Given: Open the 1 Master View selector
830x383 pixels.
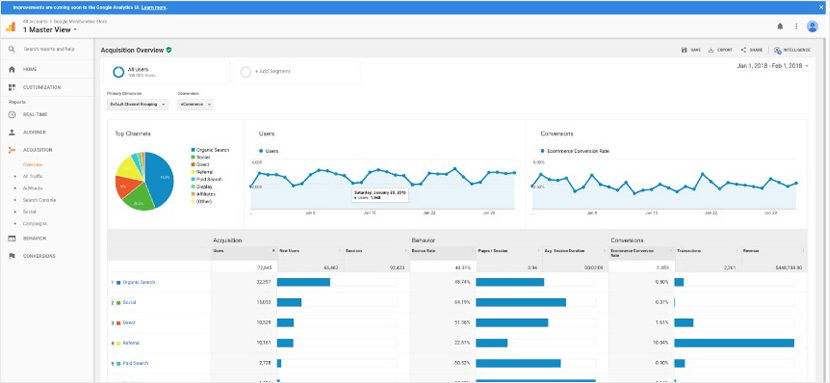Looking at the screenshot, I should (50, 30).
